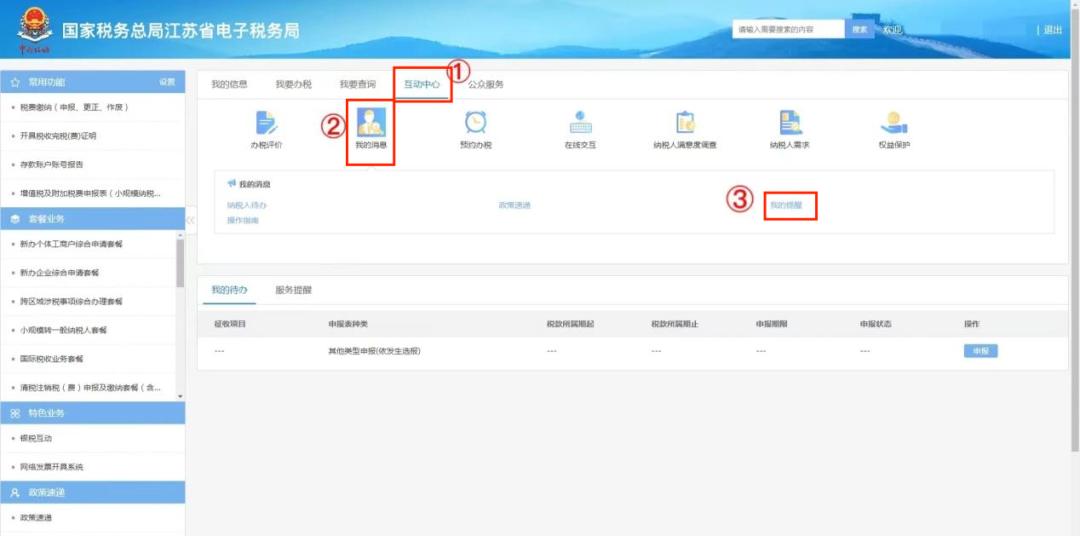The image size is (1080, 536).
Task: Open 政策速递 item in left sidebar list
Action: pos(36,517)
